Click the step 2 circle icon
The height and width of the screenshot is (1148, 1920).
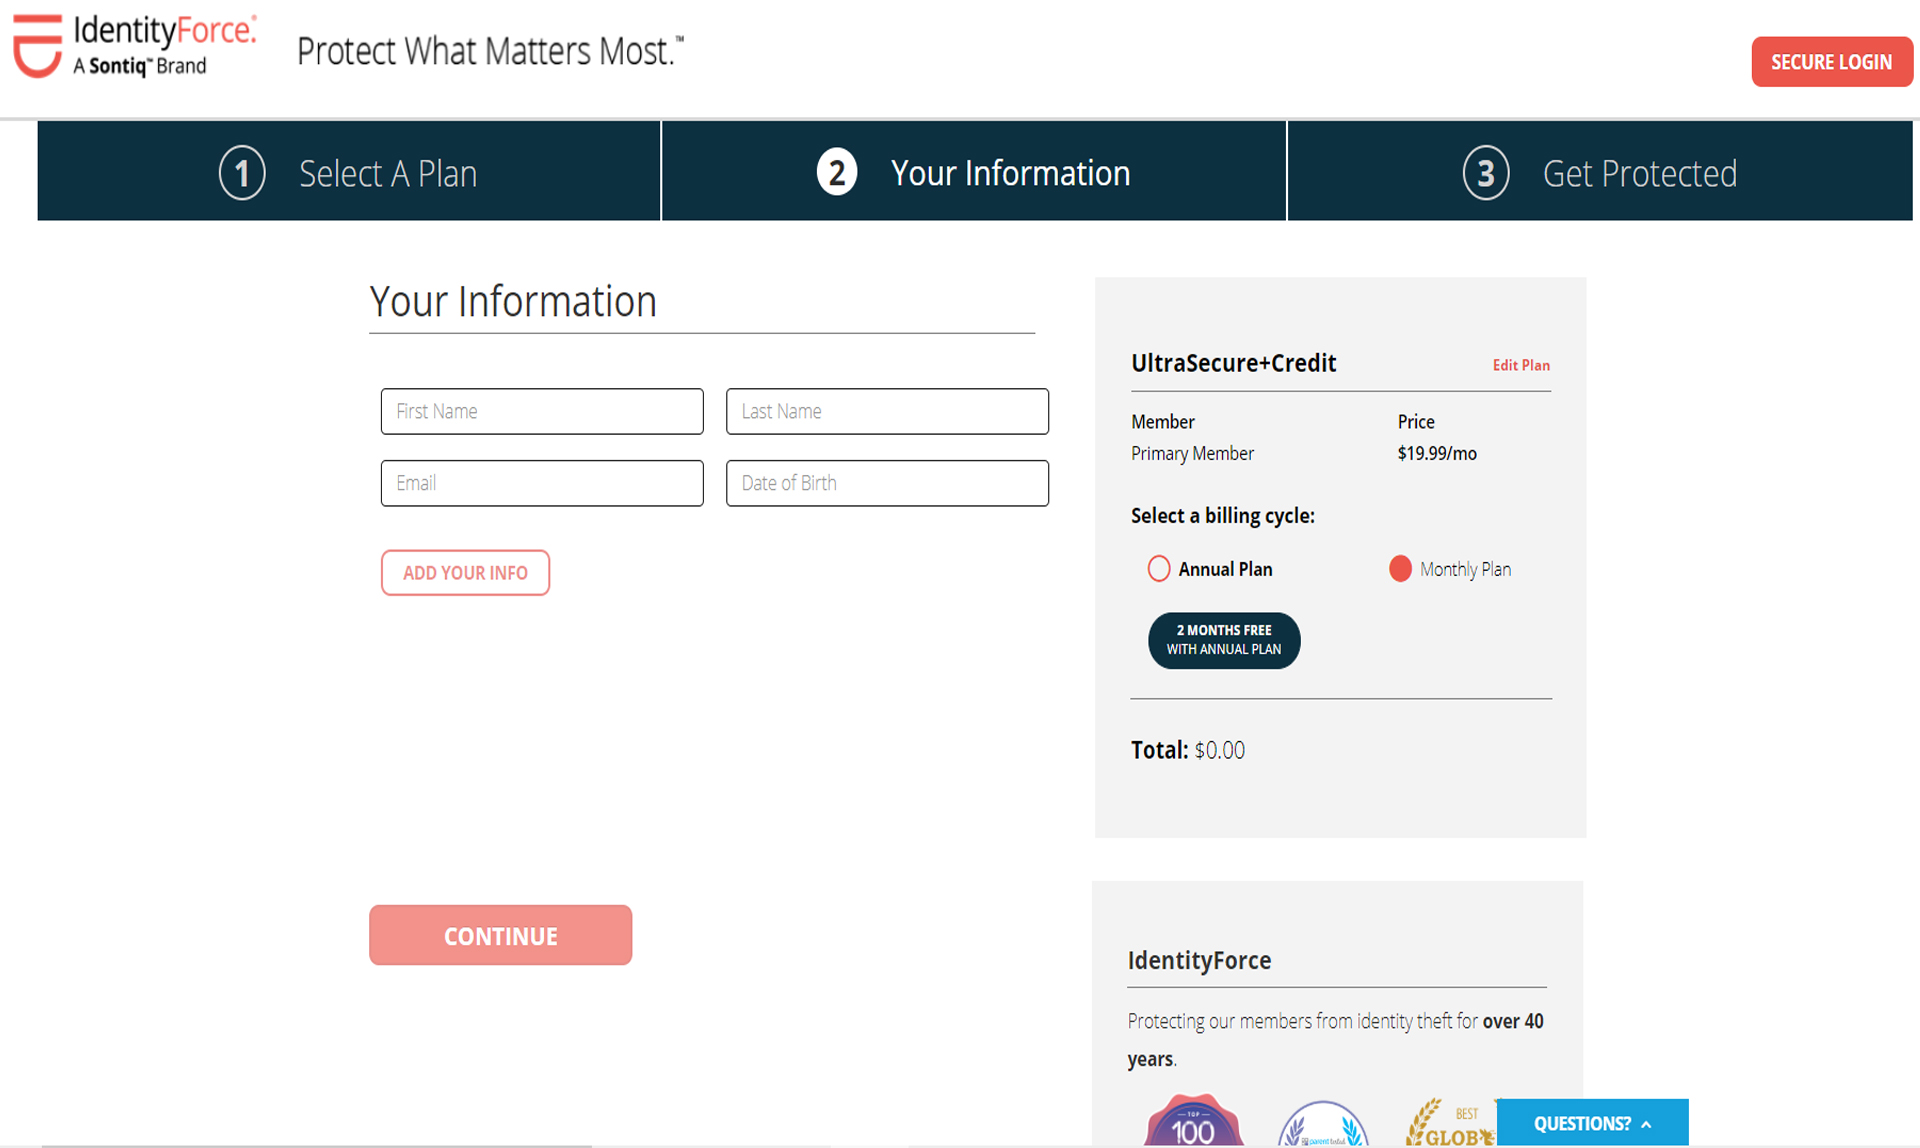(837, 172)
